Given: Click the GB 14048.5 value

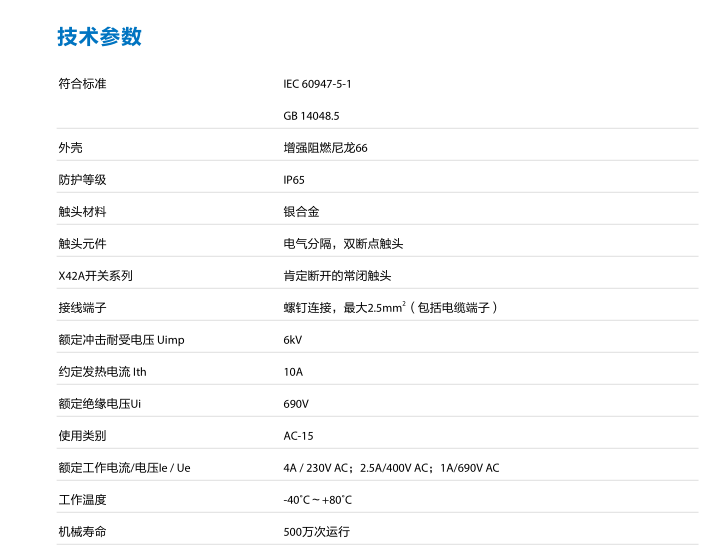Looking at the screenshot, I should [x=311, y=116].
